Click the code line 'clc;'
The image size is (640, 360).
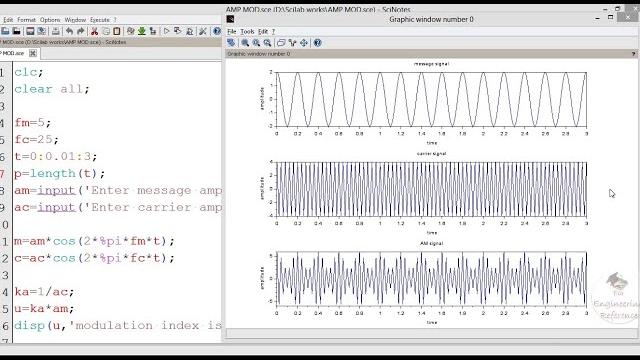coord(29,72)
